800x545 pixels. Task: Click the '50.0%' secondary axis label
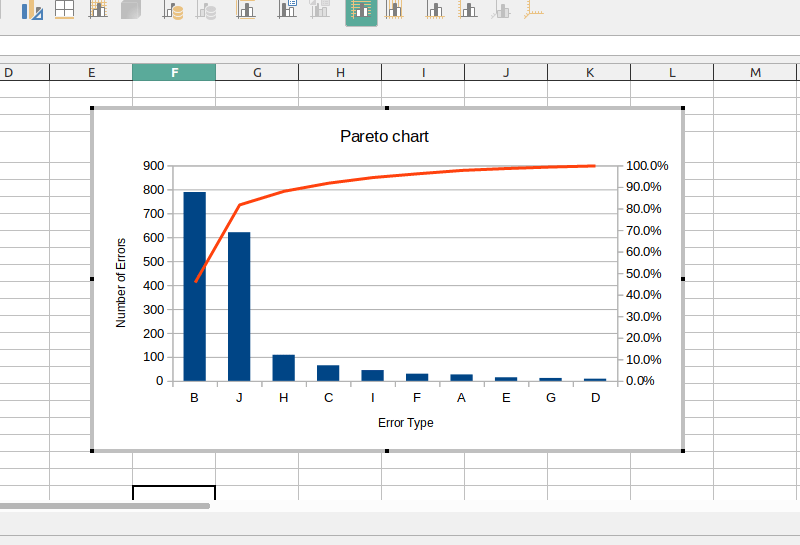click(x=643, y=274)
